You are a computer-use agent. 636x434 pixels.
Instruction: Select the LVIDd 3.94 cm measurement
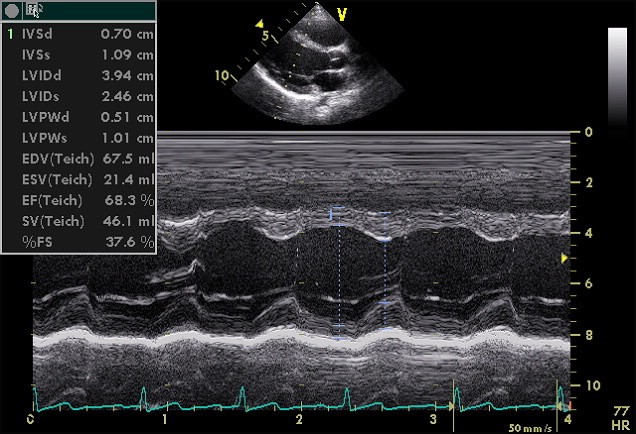[x=80, y=75]
